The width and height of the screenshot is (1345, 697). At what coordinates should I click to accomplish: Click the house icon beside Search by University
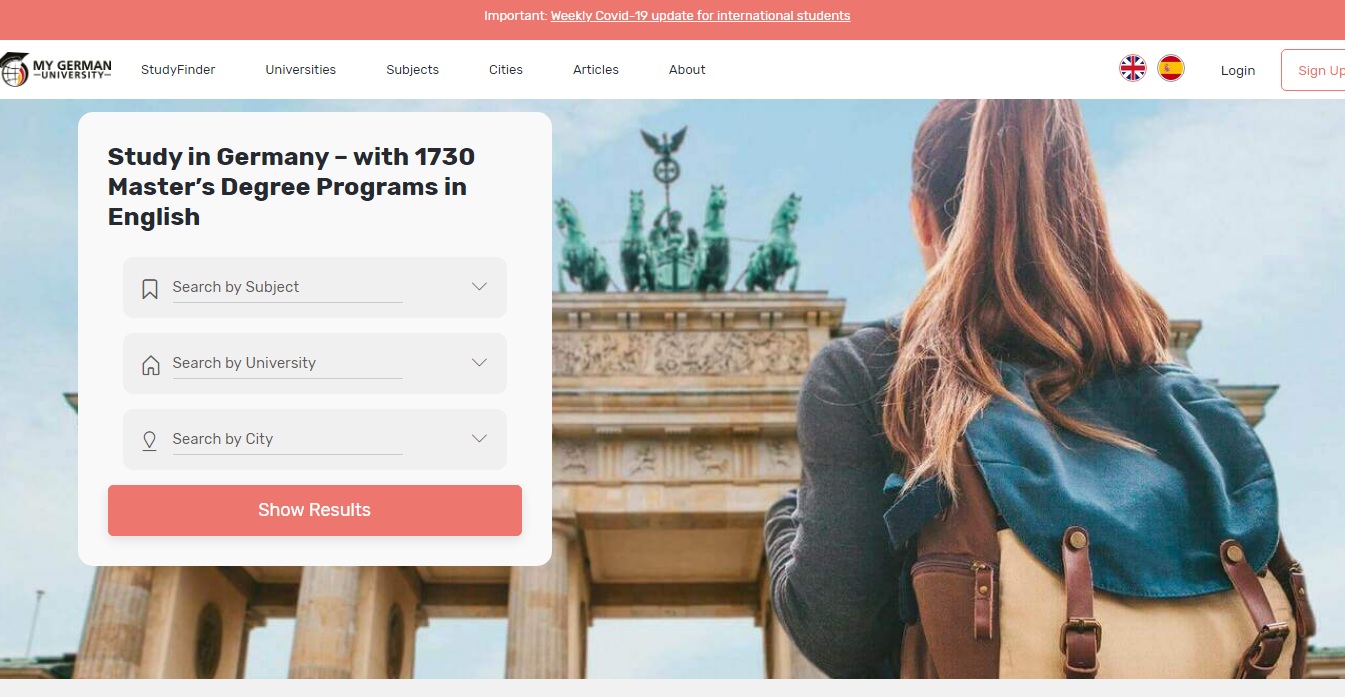click(151, 364)
